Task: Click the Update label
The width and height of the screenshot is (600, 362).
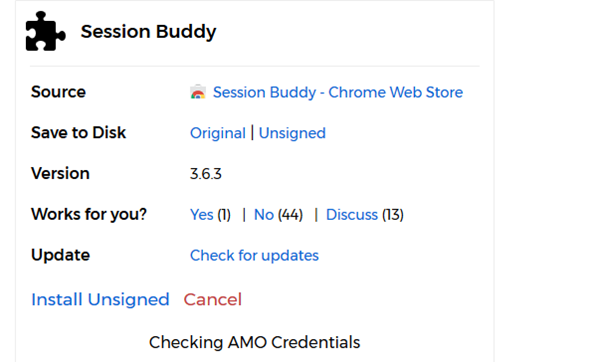Action: 60,255
